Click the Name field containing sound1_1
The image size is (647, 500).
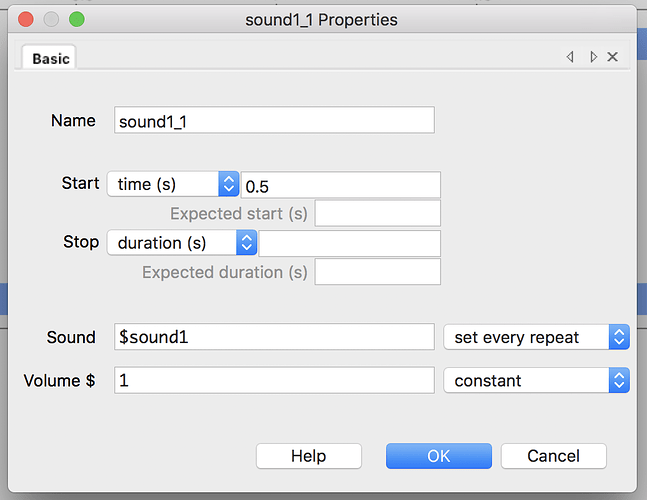(274, 121)
